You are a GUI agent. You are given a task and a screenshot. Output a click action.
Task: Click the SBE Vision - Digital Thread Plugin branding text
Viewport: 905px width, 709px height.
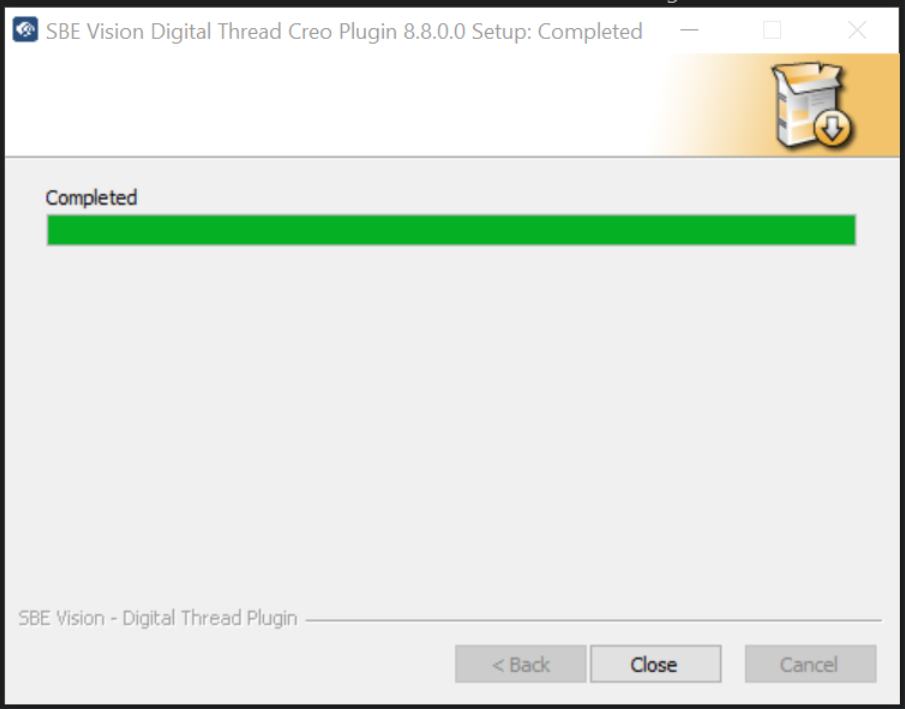(158, 618)
